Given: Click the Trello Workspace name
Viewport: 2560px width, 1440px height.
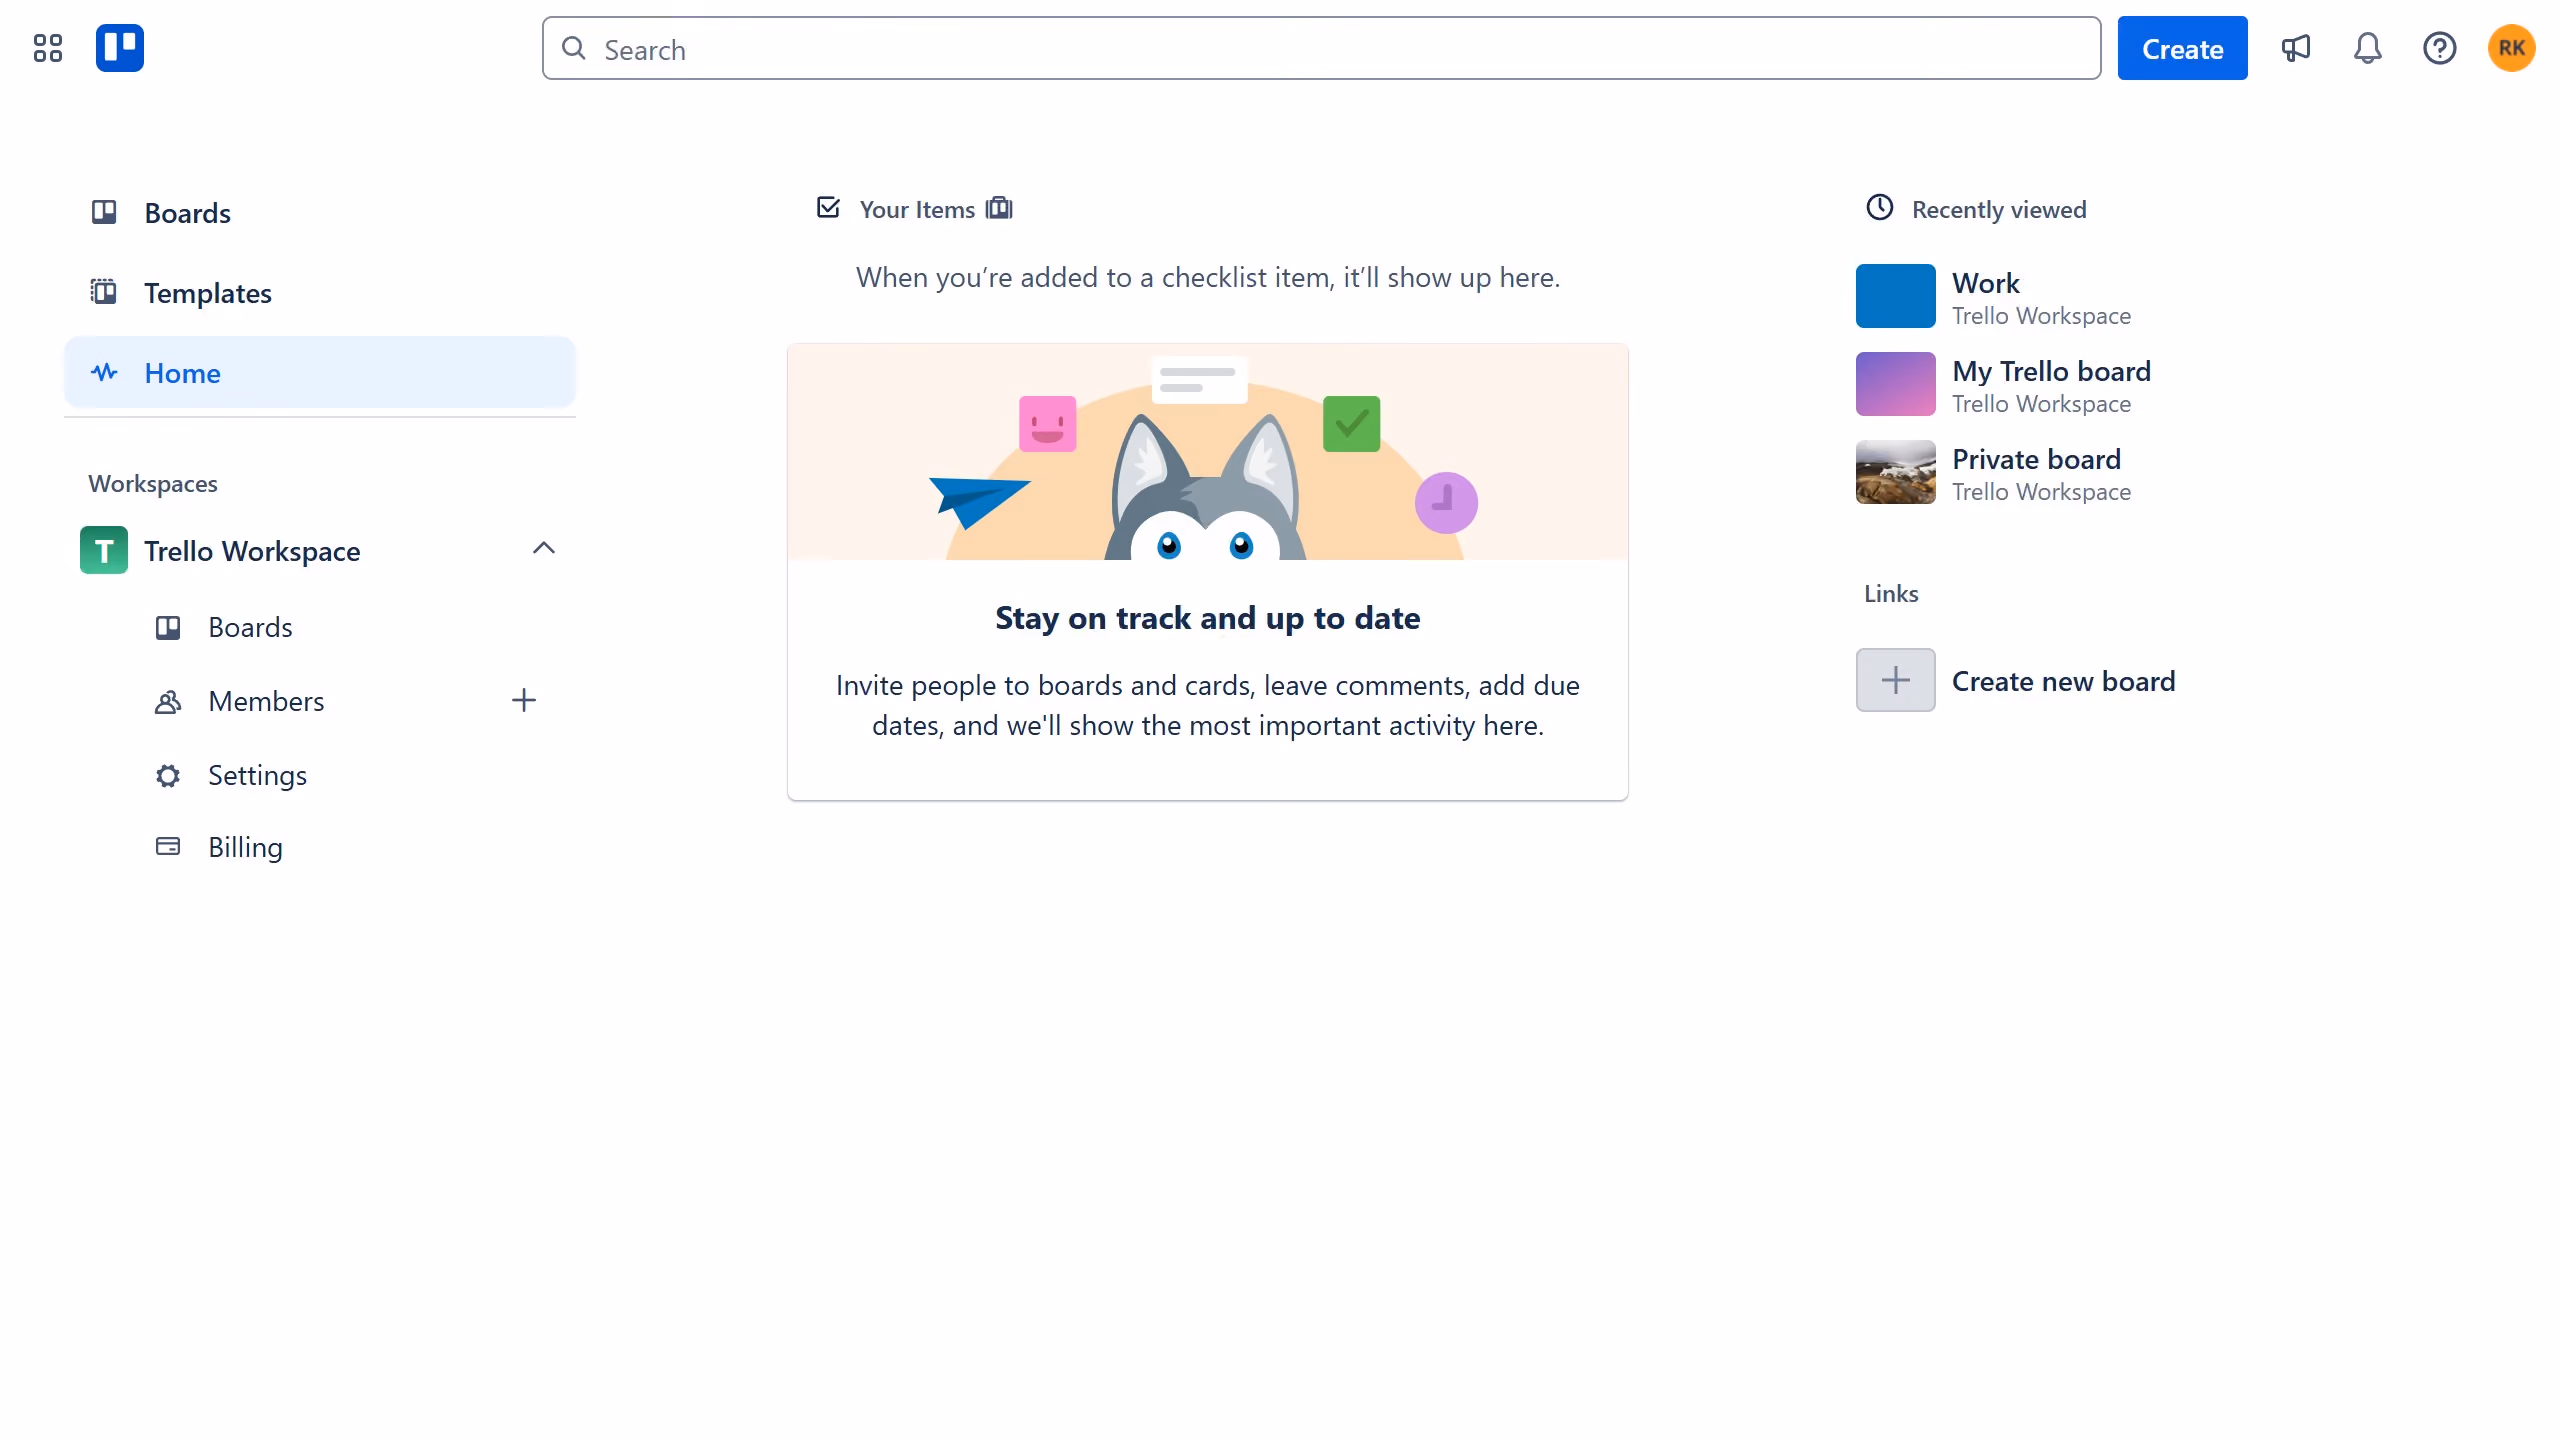Looking at the screenshot, I should point(252,551).
